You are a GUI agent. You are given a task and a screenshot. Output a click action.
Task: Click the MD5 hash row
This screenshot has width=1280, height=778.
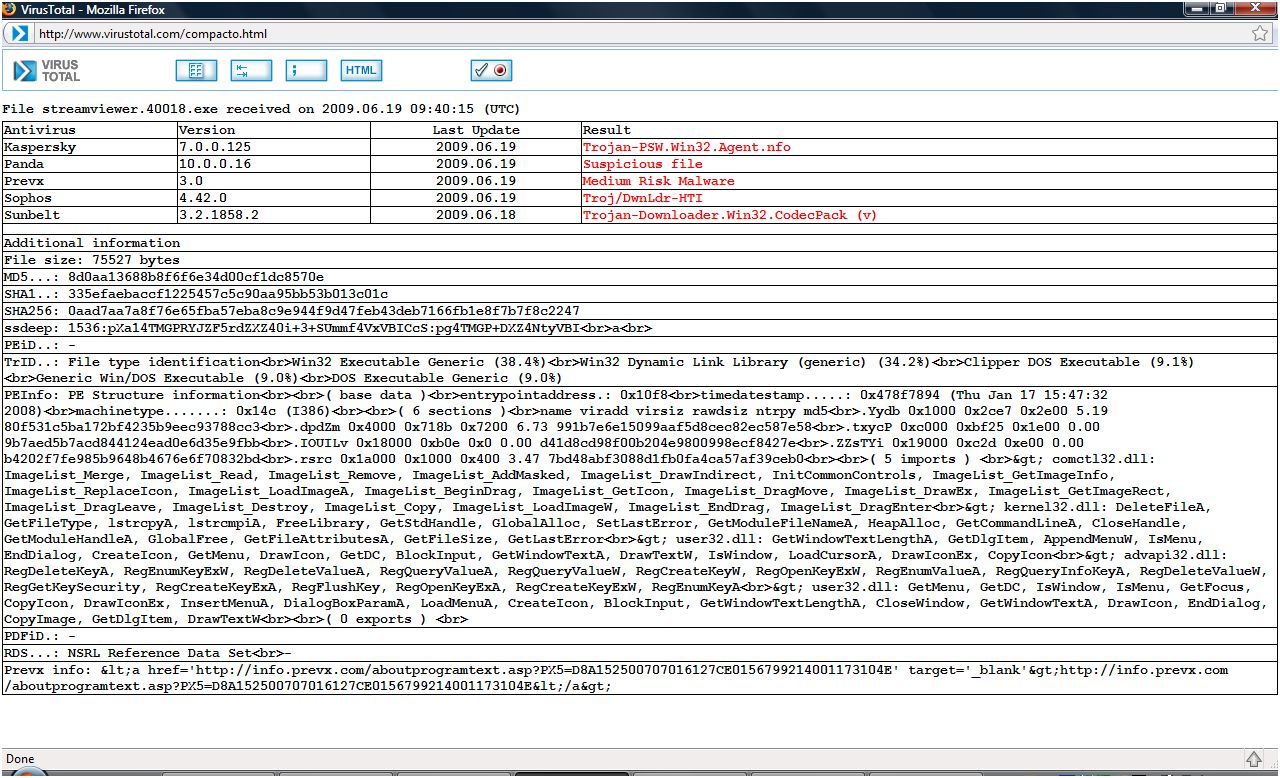coord(640,277)
